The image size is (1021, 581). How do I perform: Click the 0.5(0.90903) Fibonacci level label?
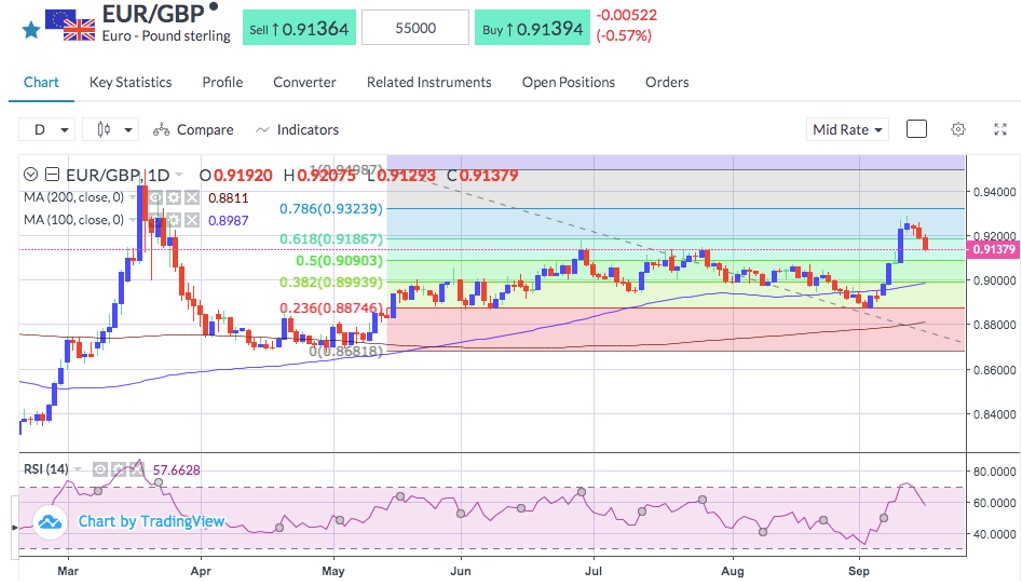click(x=339, y=261)
